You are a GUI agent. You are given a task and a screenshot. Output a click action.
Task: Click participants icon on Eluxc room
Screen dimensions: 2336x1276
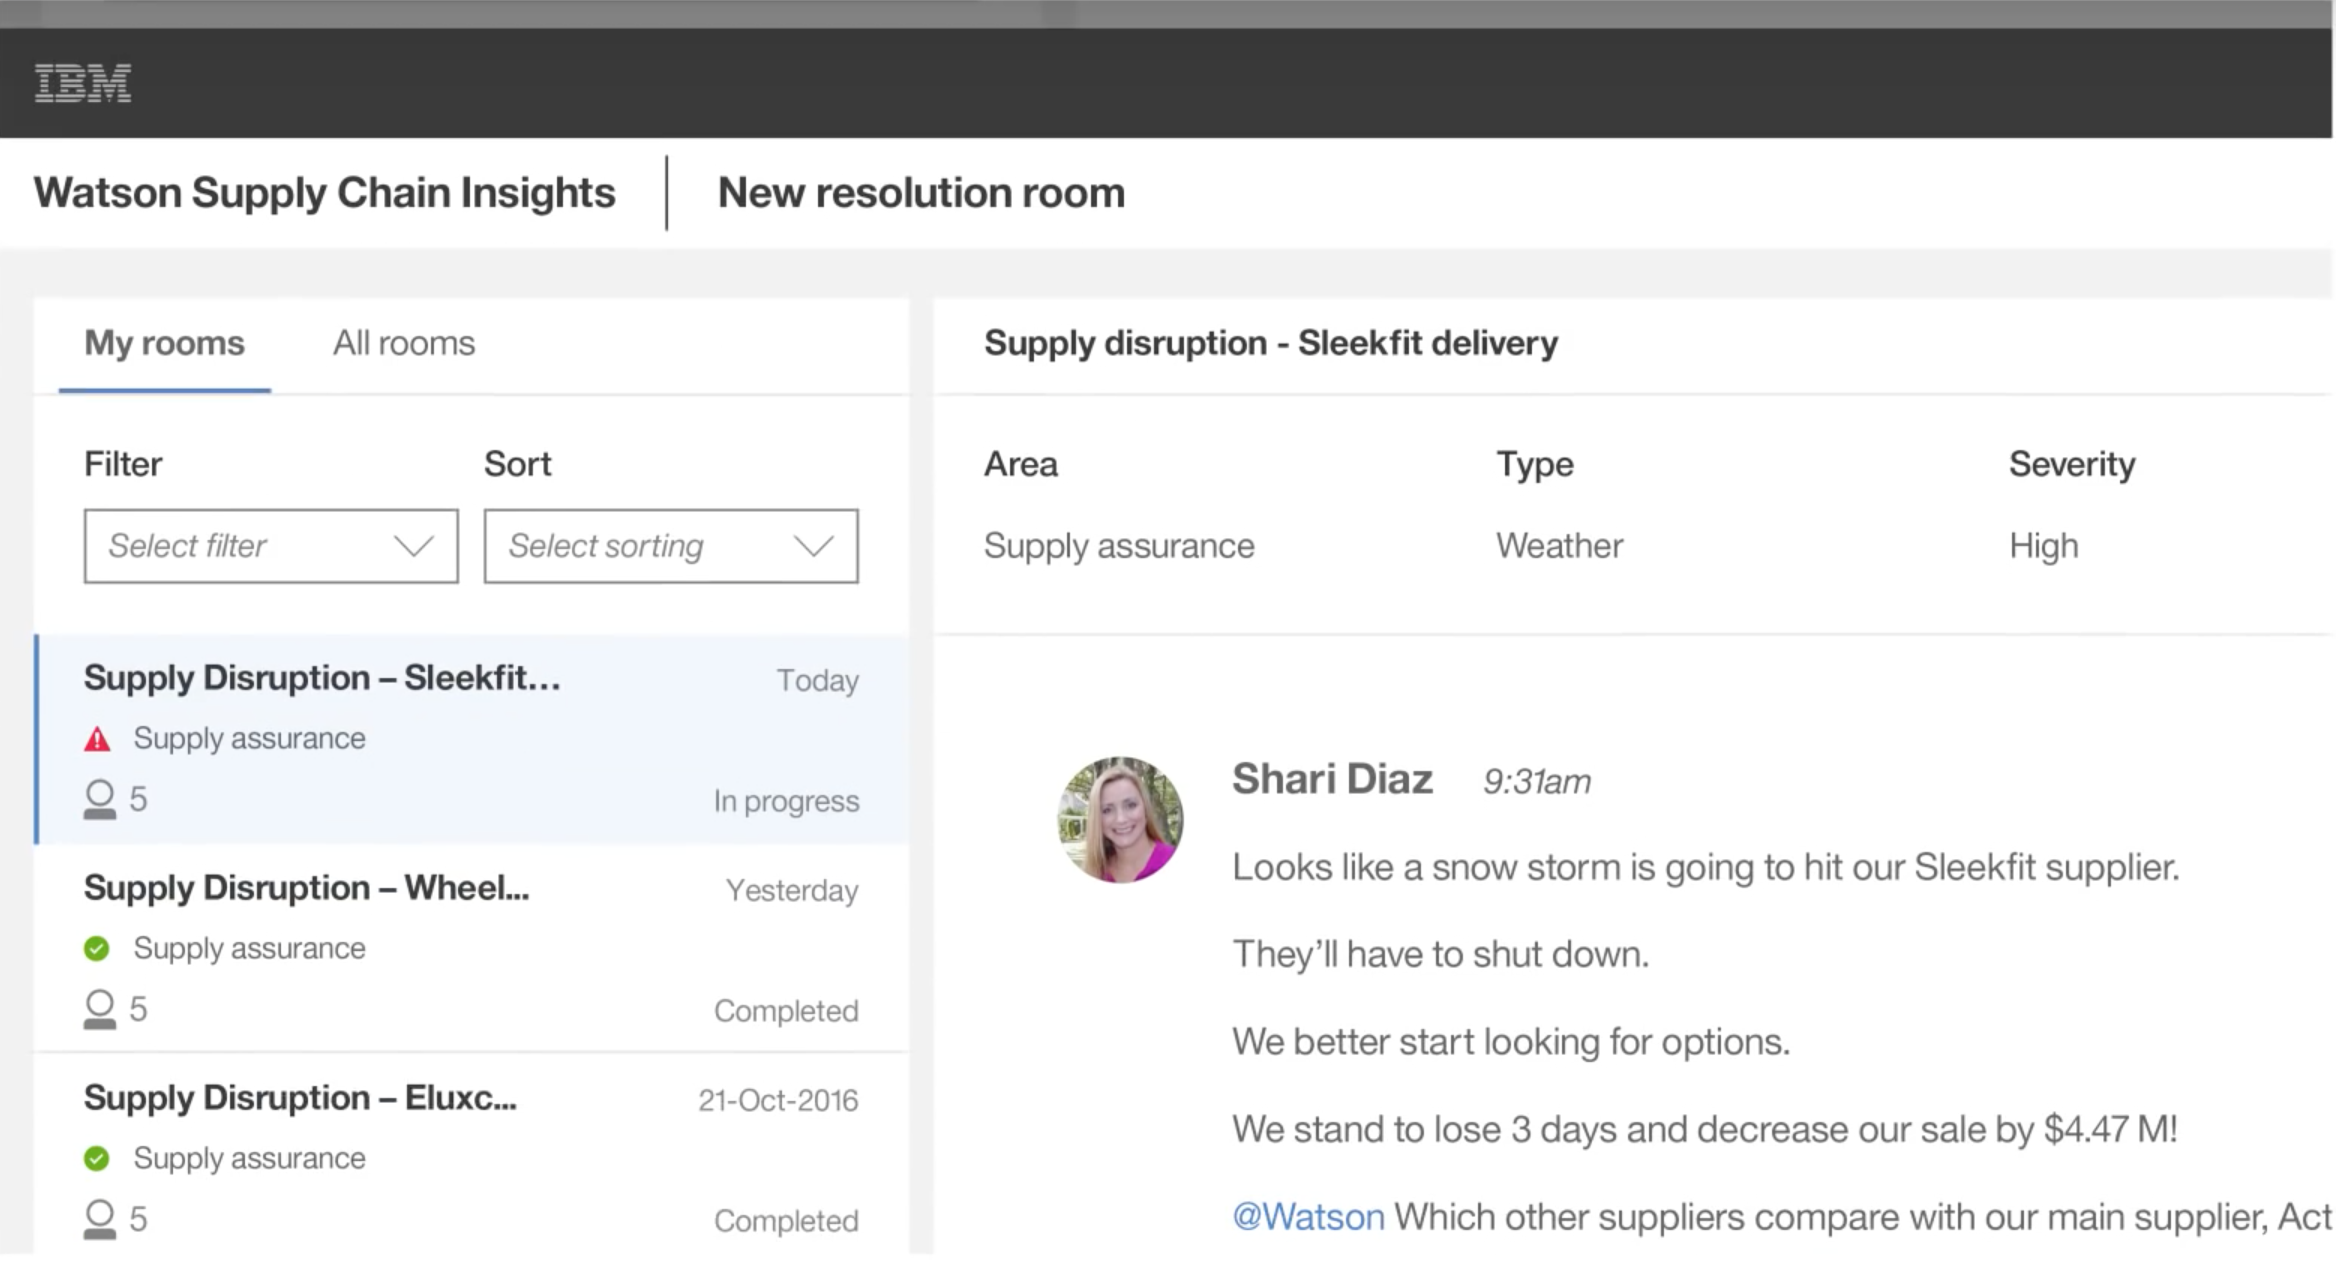99,1219
